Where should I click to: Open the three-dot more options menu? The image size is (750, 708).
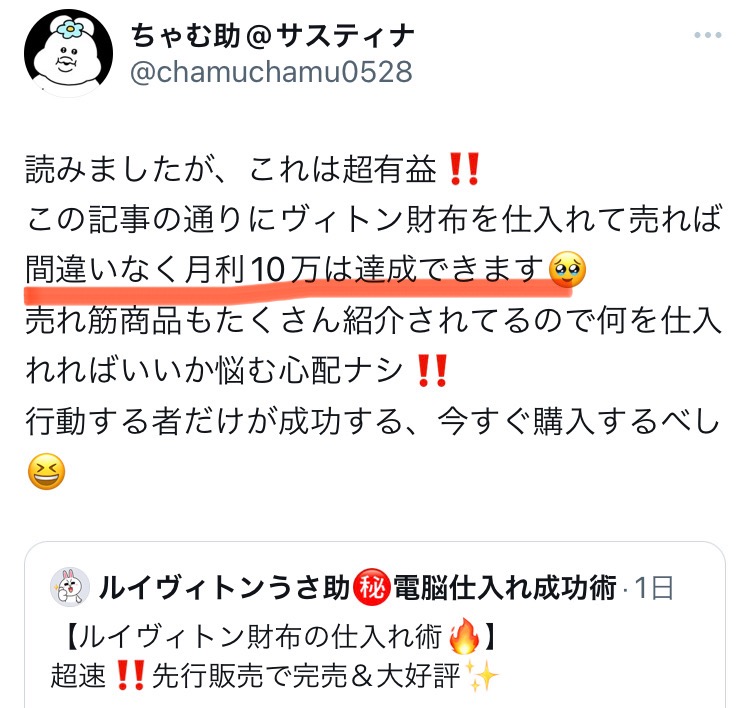tap(707, 35)
